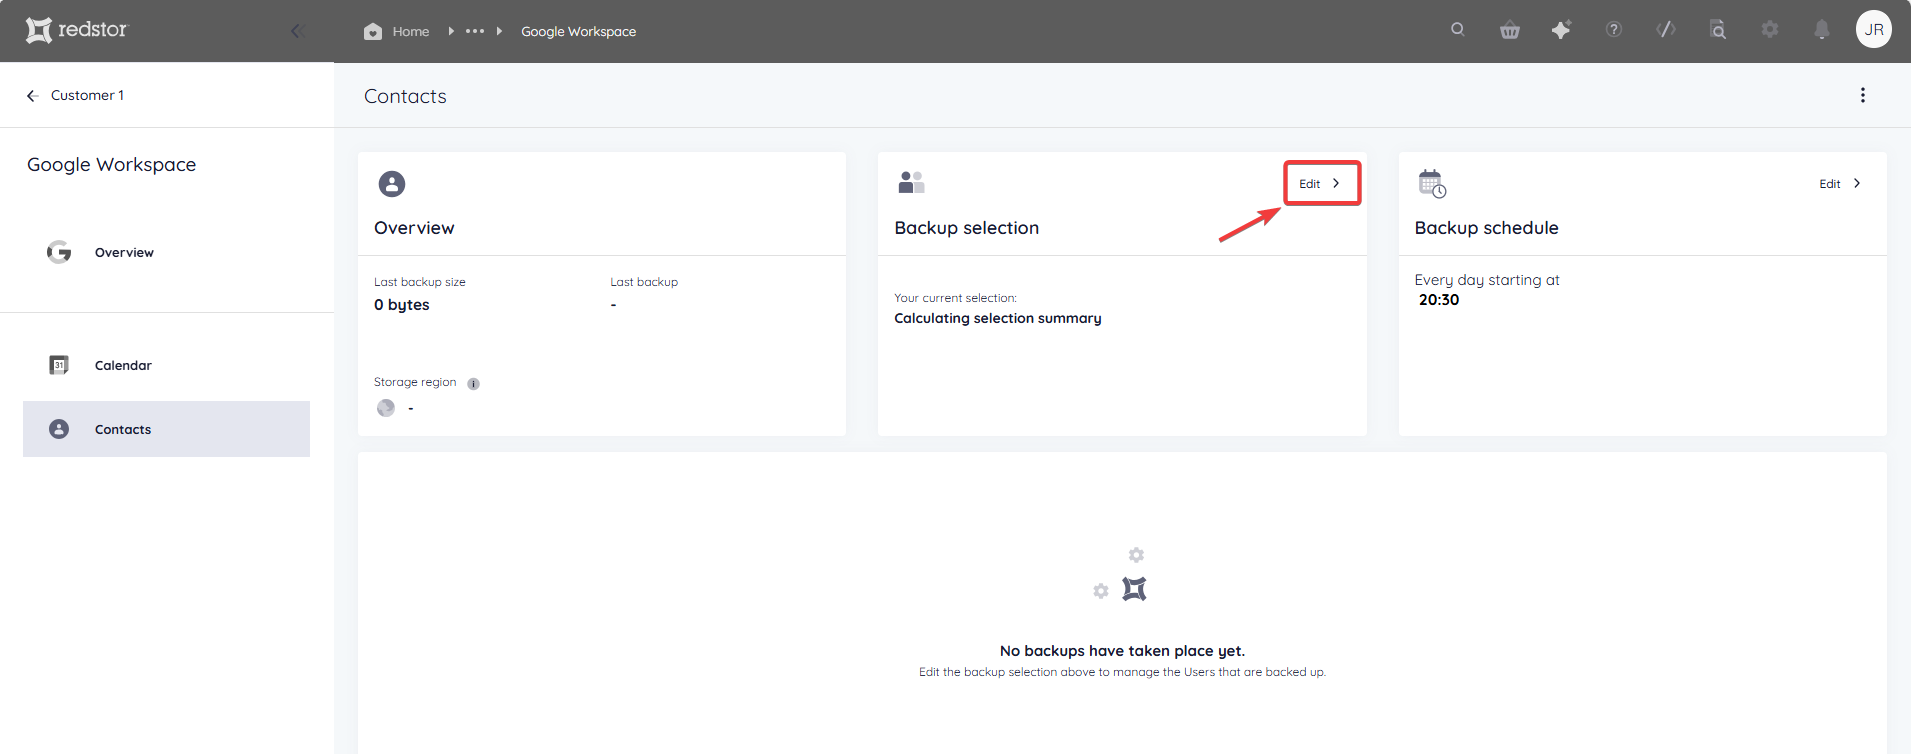Click Calculating selection summary text
This screenshot has height=754, width=1911.
click(x=998, y=318)
